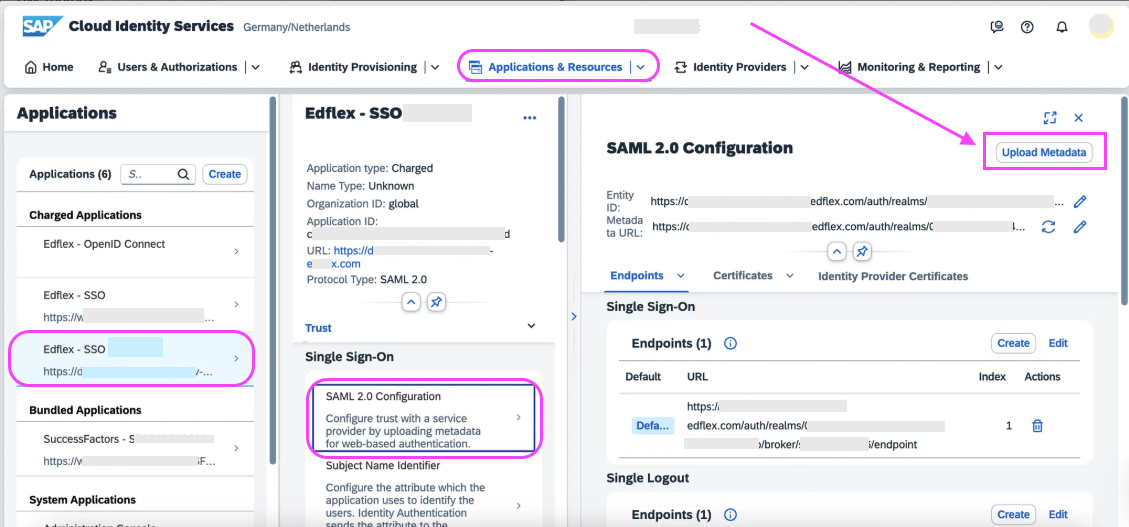
Task: Open the Certificates tab dropdown arrow
Action: tap(790, 276)
